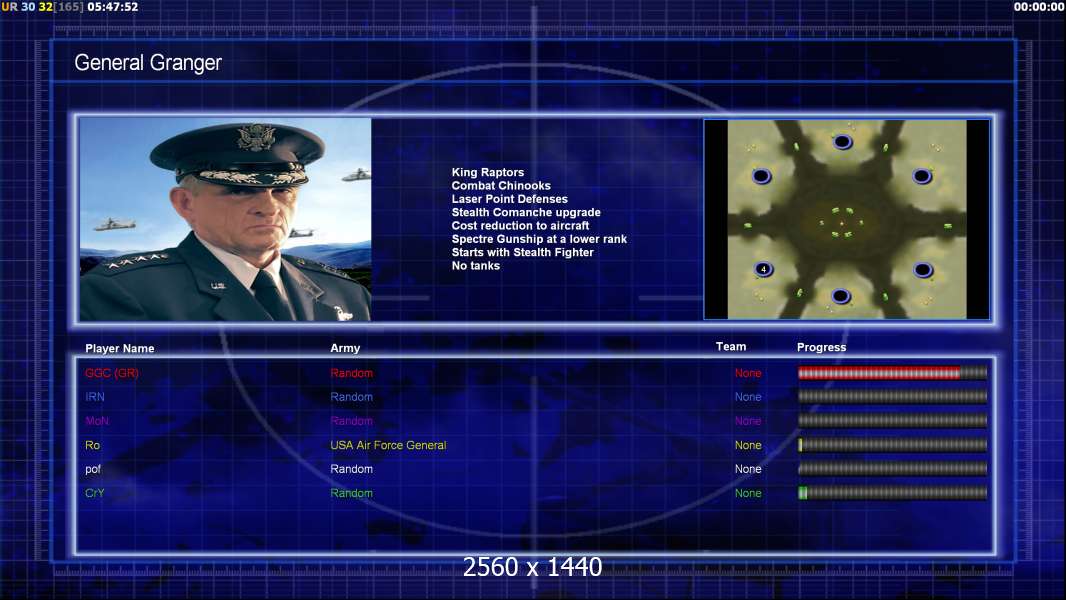The image size is (1066, 600).
Task: Click the bottom center start position on minimap
Action: [841, 296]
